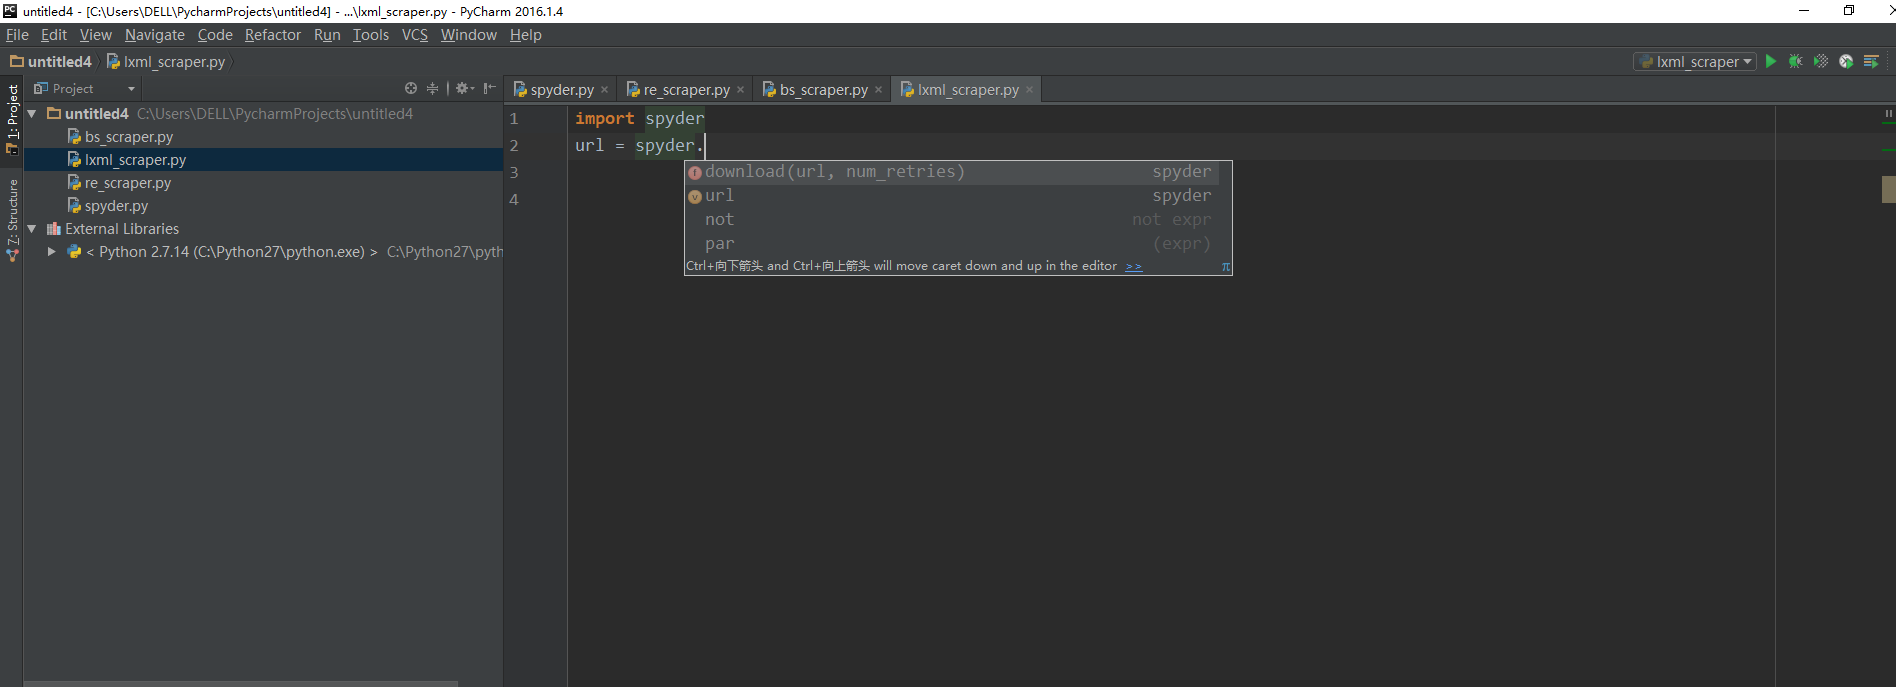Viewport: 1896px width, 687px height.
Task: Click lxml_scraper.py in the breadcrumb bar
Action: click(166, 62)
